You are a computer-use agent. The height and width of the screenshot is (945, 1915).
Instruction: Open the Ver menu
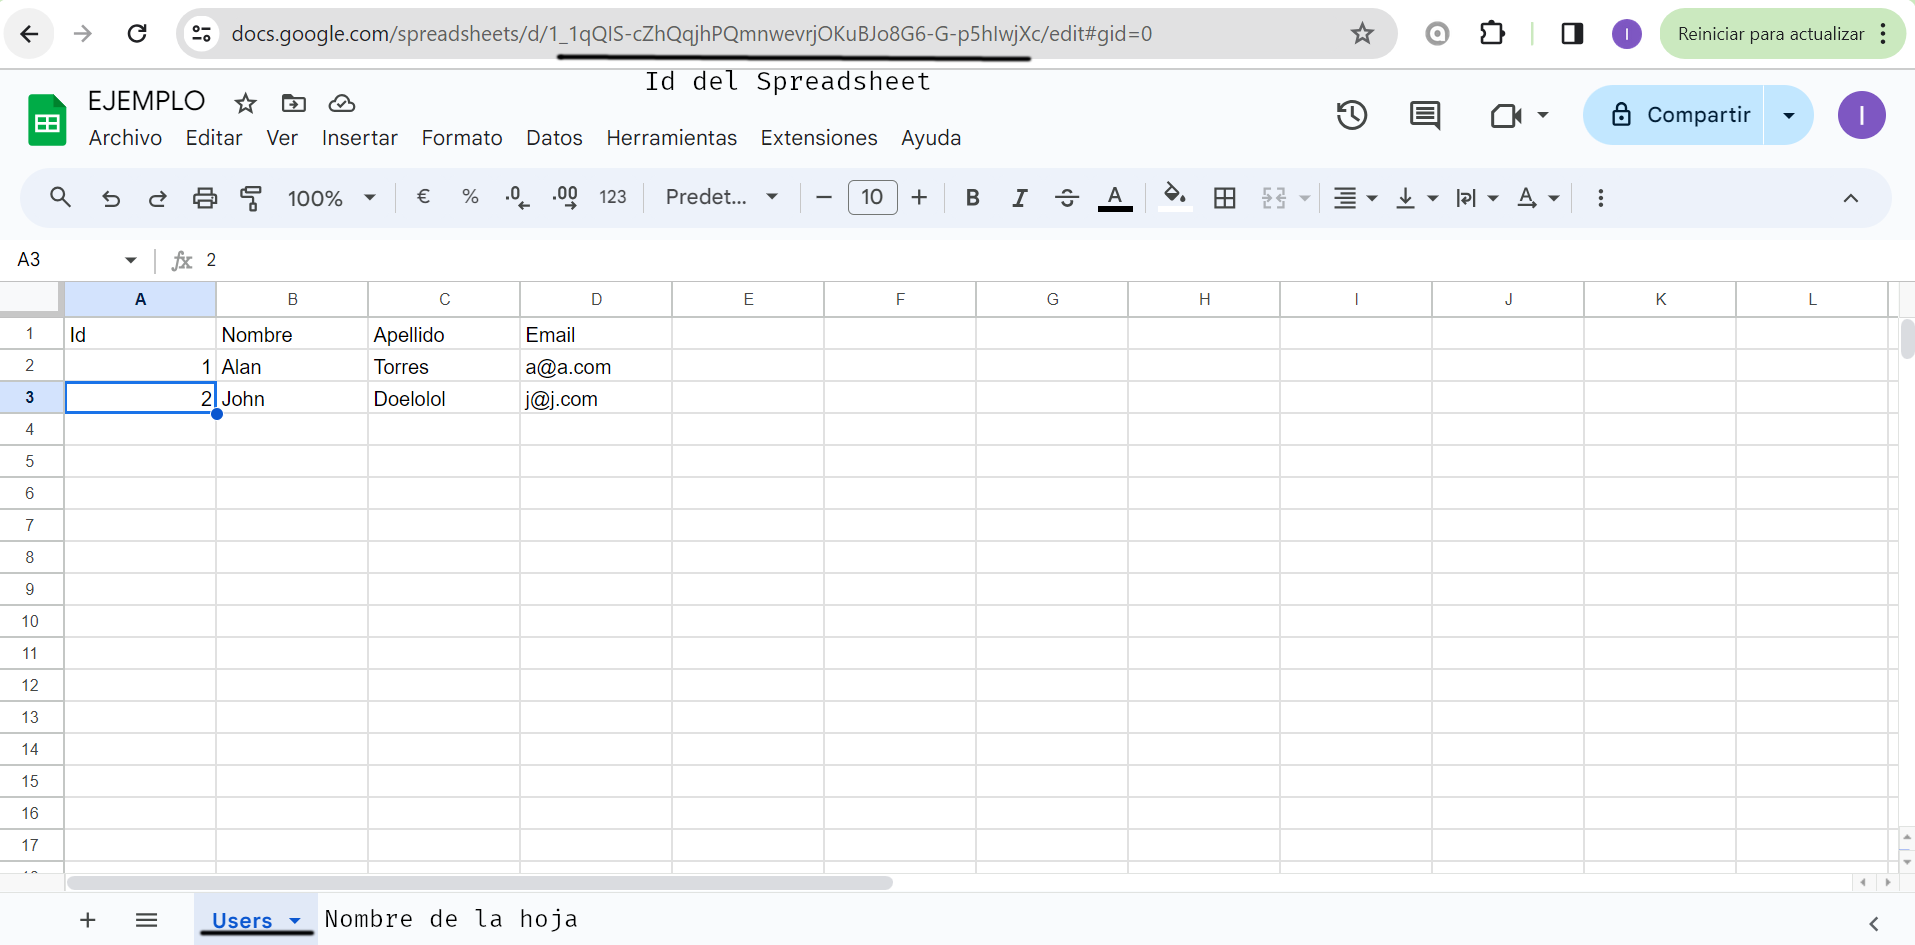click(x=282, y=138)
